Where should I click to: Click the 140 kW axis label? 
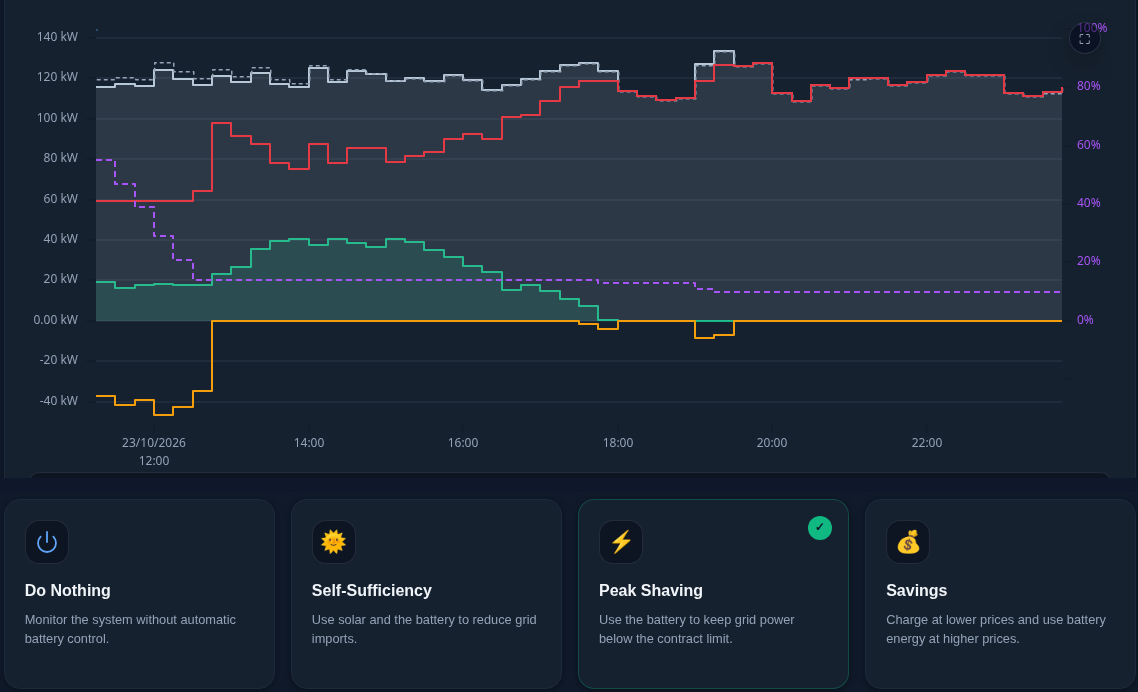coord(57,37)
